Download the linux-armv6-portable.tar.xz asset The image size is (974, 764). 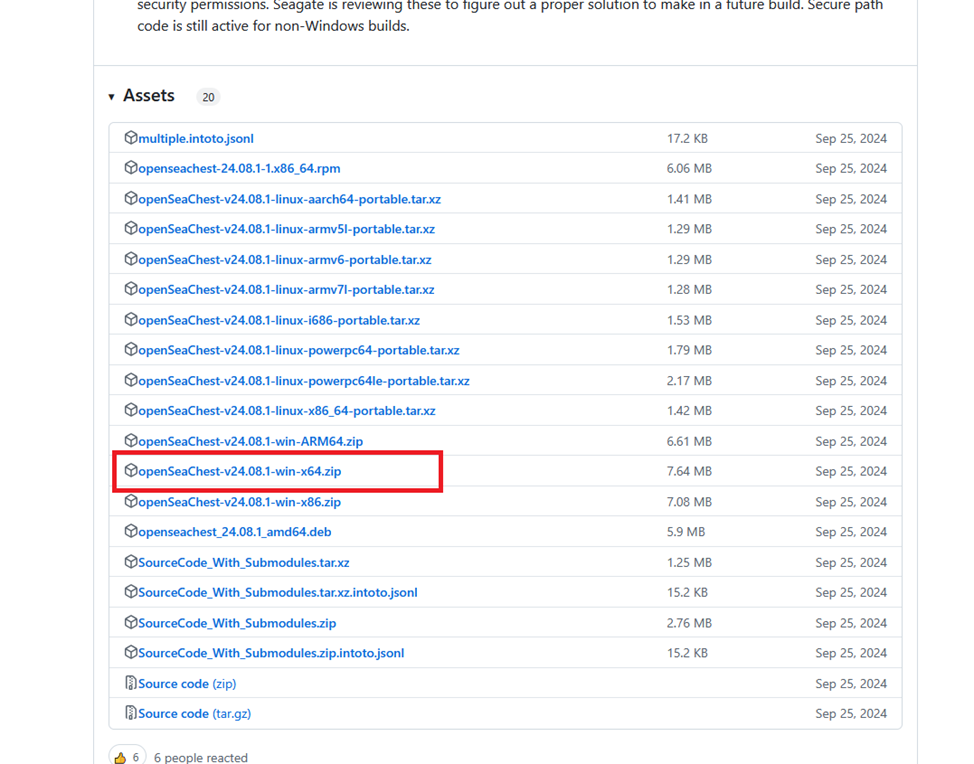point(284,260)
